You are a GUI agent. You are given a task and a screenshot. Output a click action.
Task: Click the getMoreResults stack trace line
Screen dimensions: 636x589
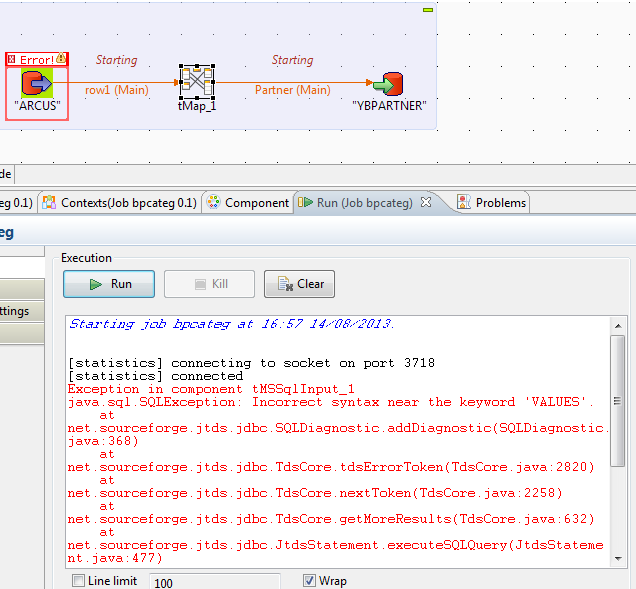coord(331,519)
